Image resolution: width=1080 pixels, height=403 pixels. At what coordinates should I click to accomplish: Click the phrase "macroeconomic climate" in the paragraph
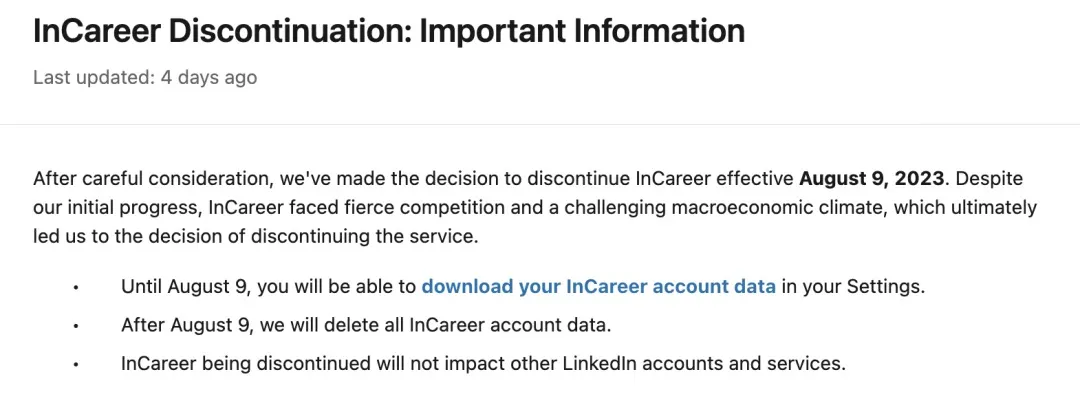click(786, 208)
